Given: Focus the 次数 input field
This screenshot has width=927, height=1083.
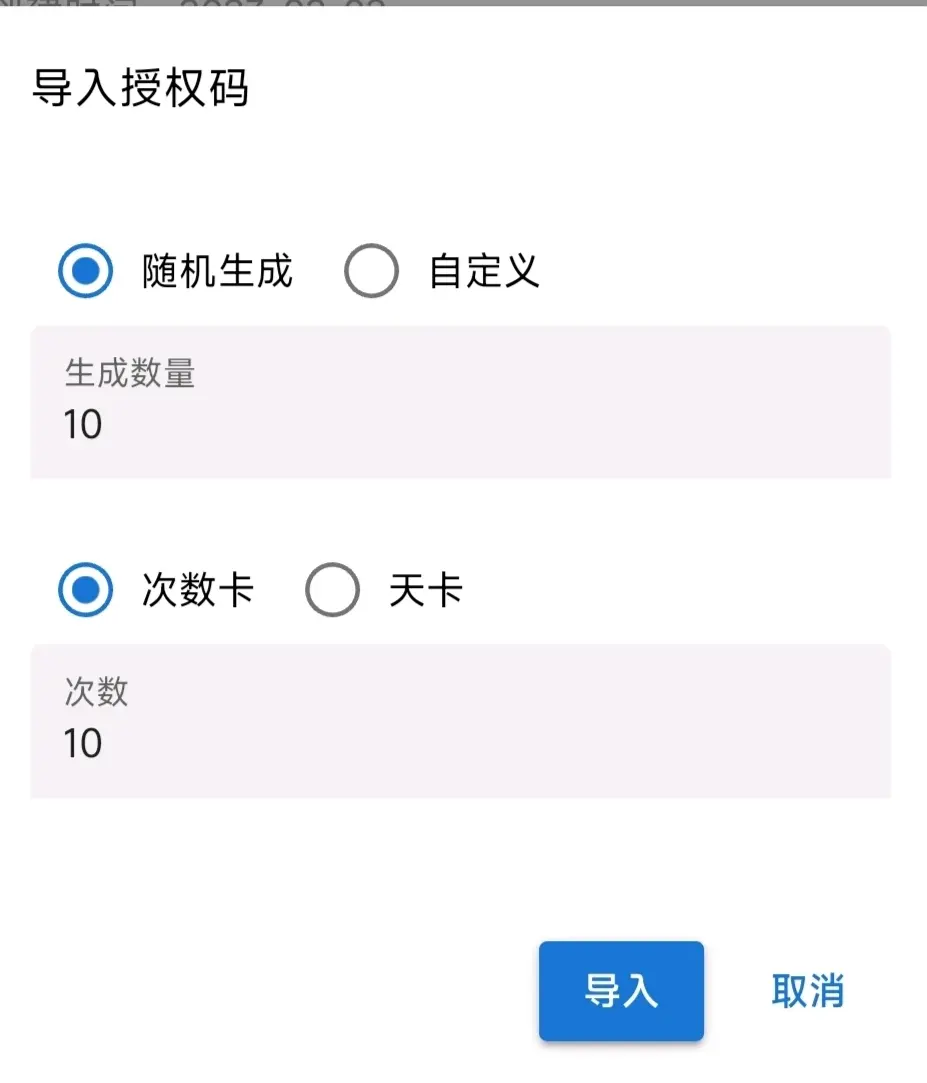Looking at the screenshot, I should tap(461, 721).
